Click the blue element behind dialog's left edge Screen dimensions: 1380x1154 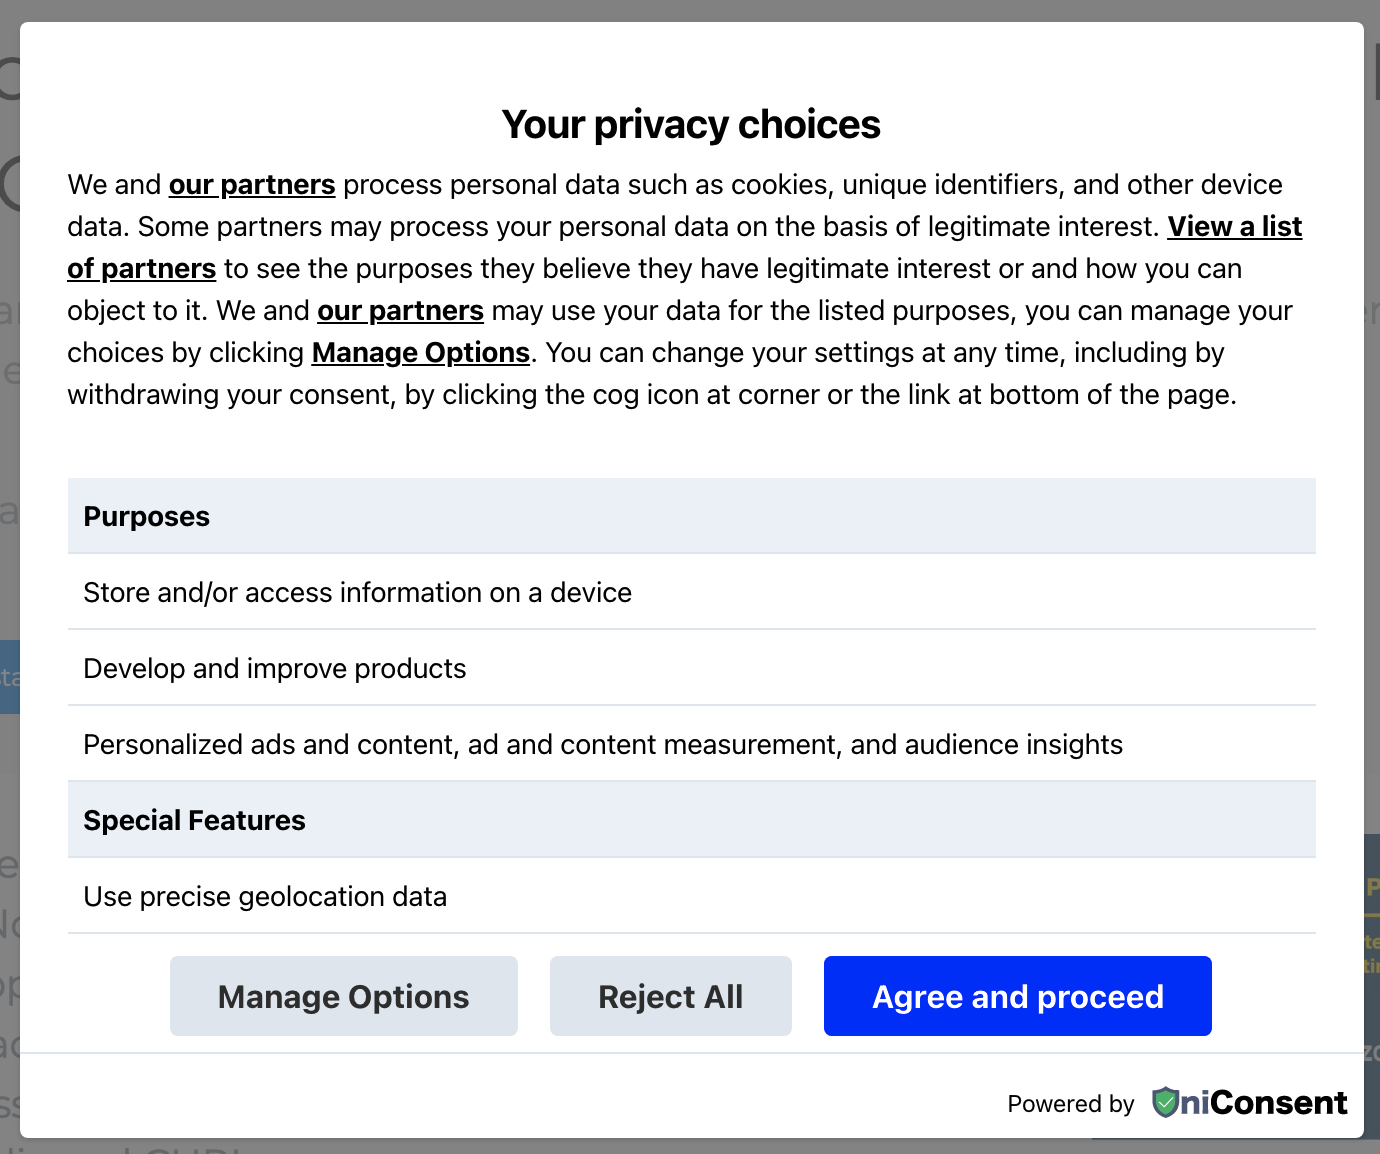tap(9, 677)
